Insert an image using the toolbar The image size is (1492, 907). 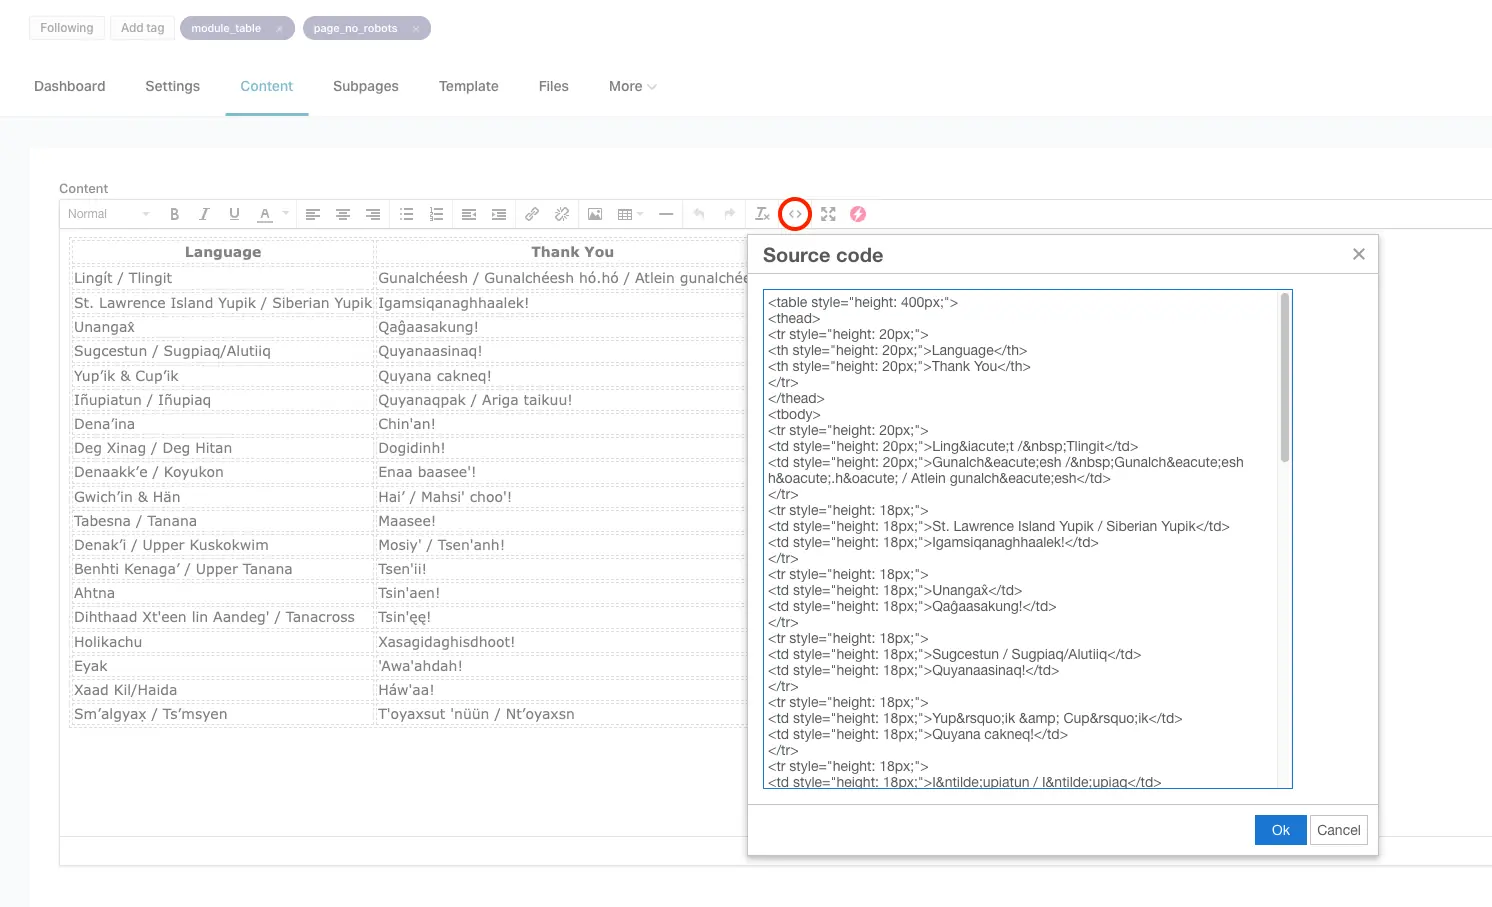coord(595,214)
